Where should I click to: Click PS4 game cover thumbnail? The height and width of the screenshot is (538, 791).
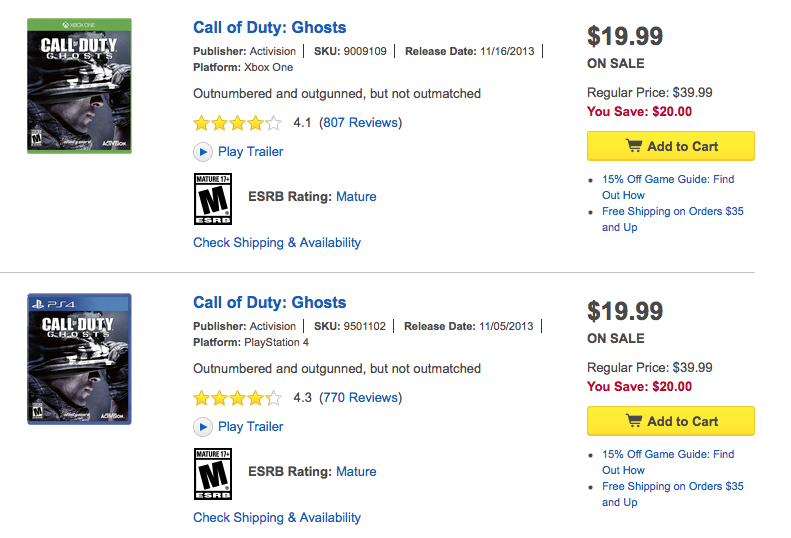79,359
